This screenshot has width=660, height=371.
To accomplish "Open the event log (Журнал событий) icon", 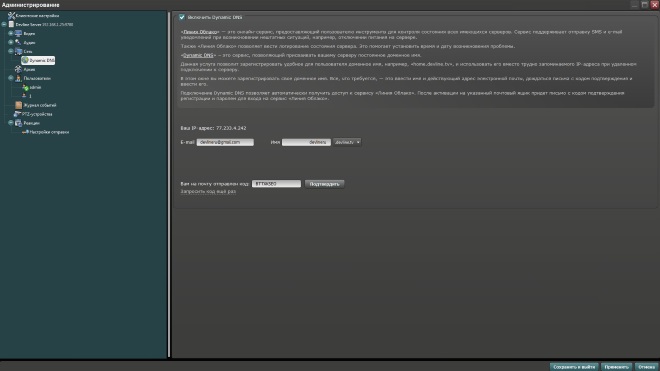I will pyautogui.click(x=19, y=105).
